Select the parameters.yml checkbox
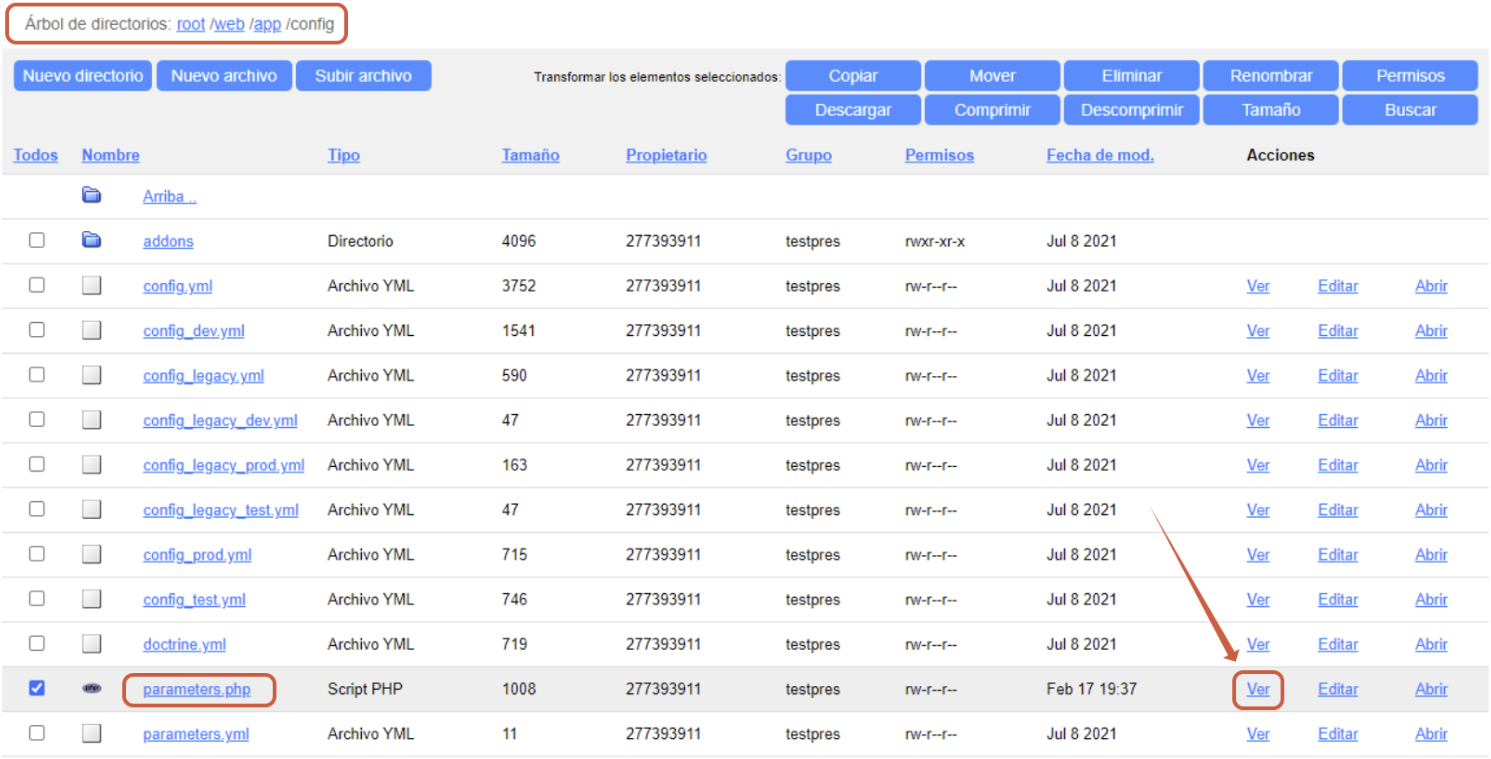 tap(37, 733)
